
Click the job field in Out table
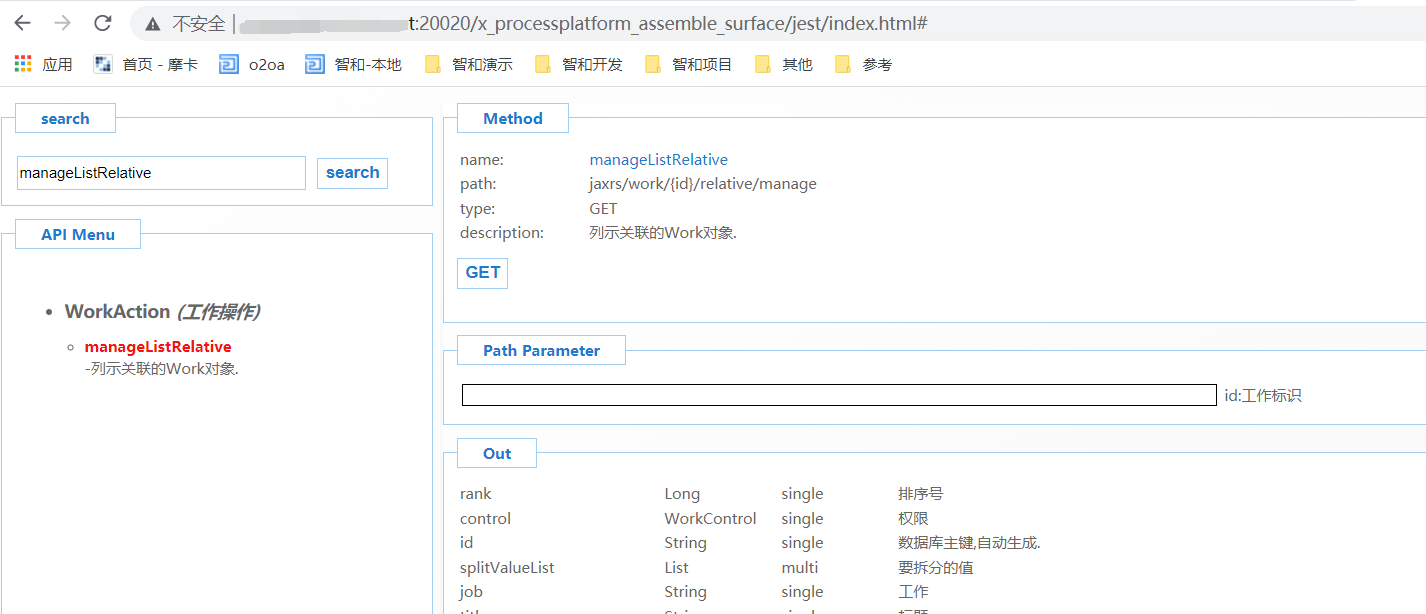click(x=471, y=592)
